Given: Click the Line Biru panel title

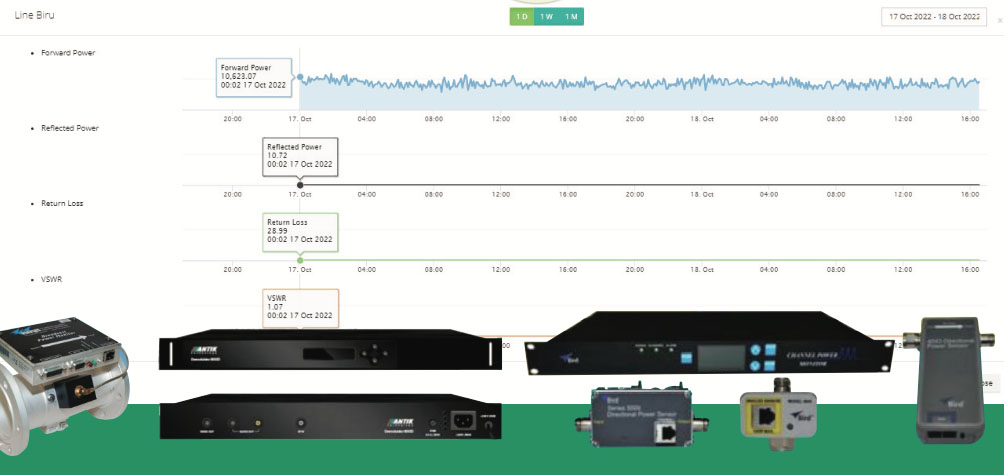Looking at the screenshot, I should coord(33,15).
